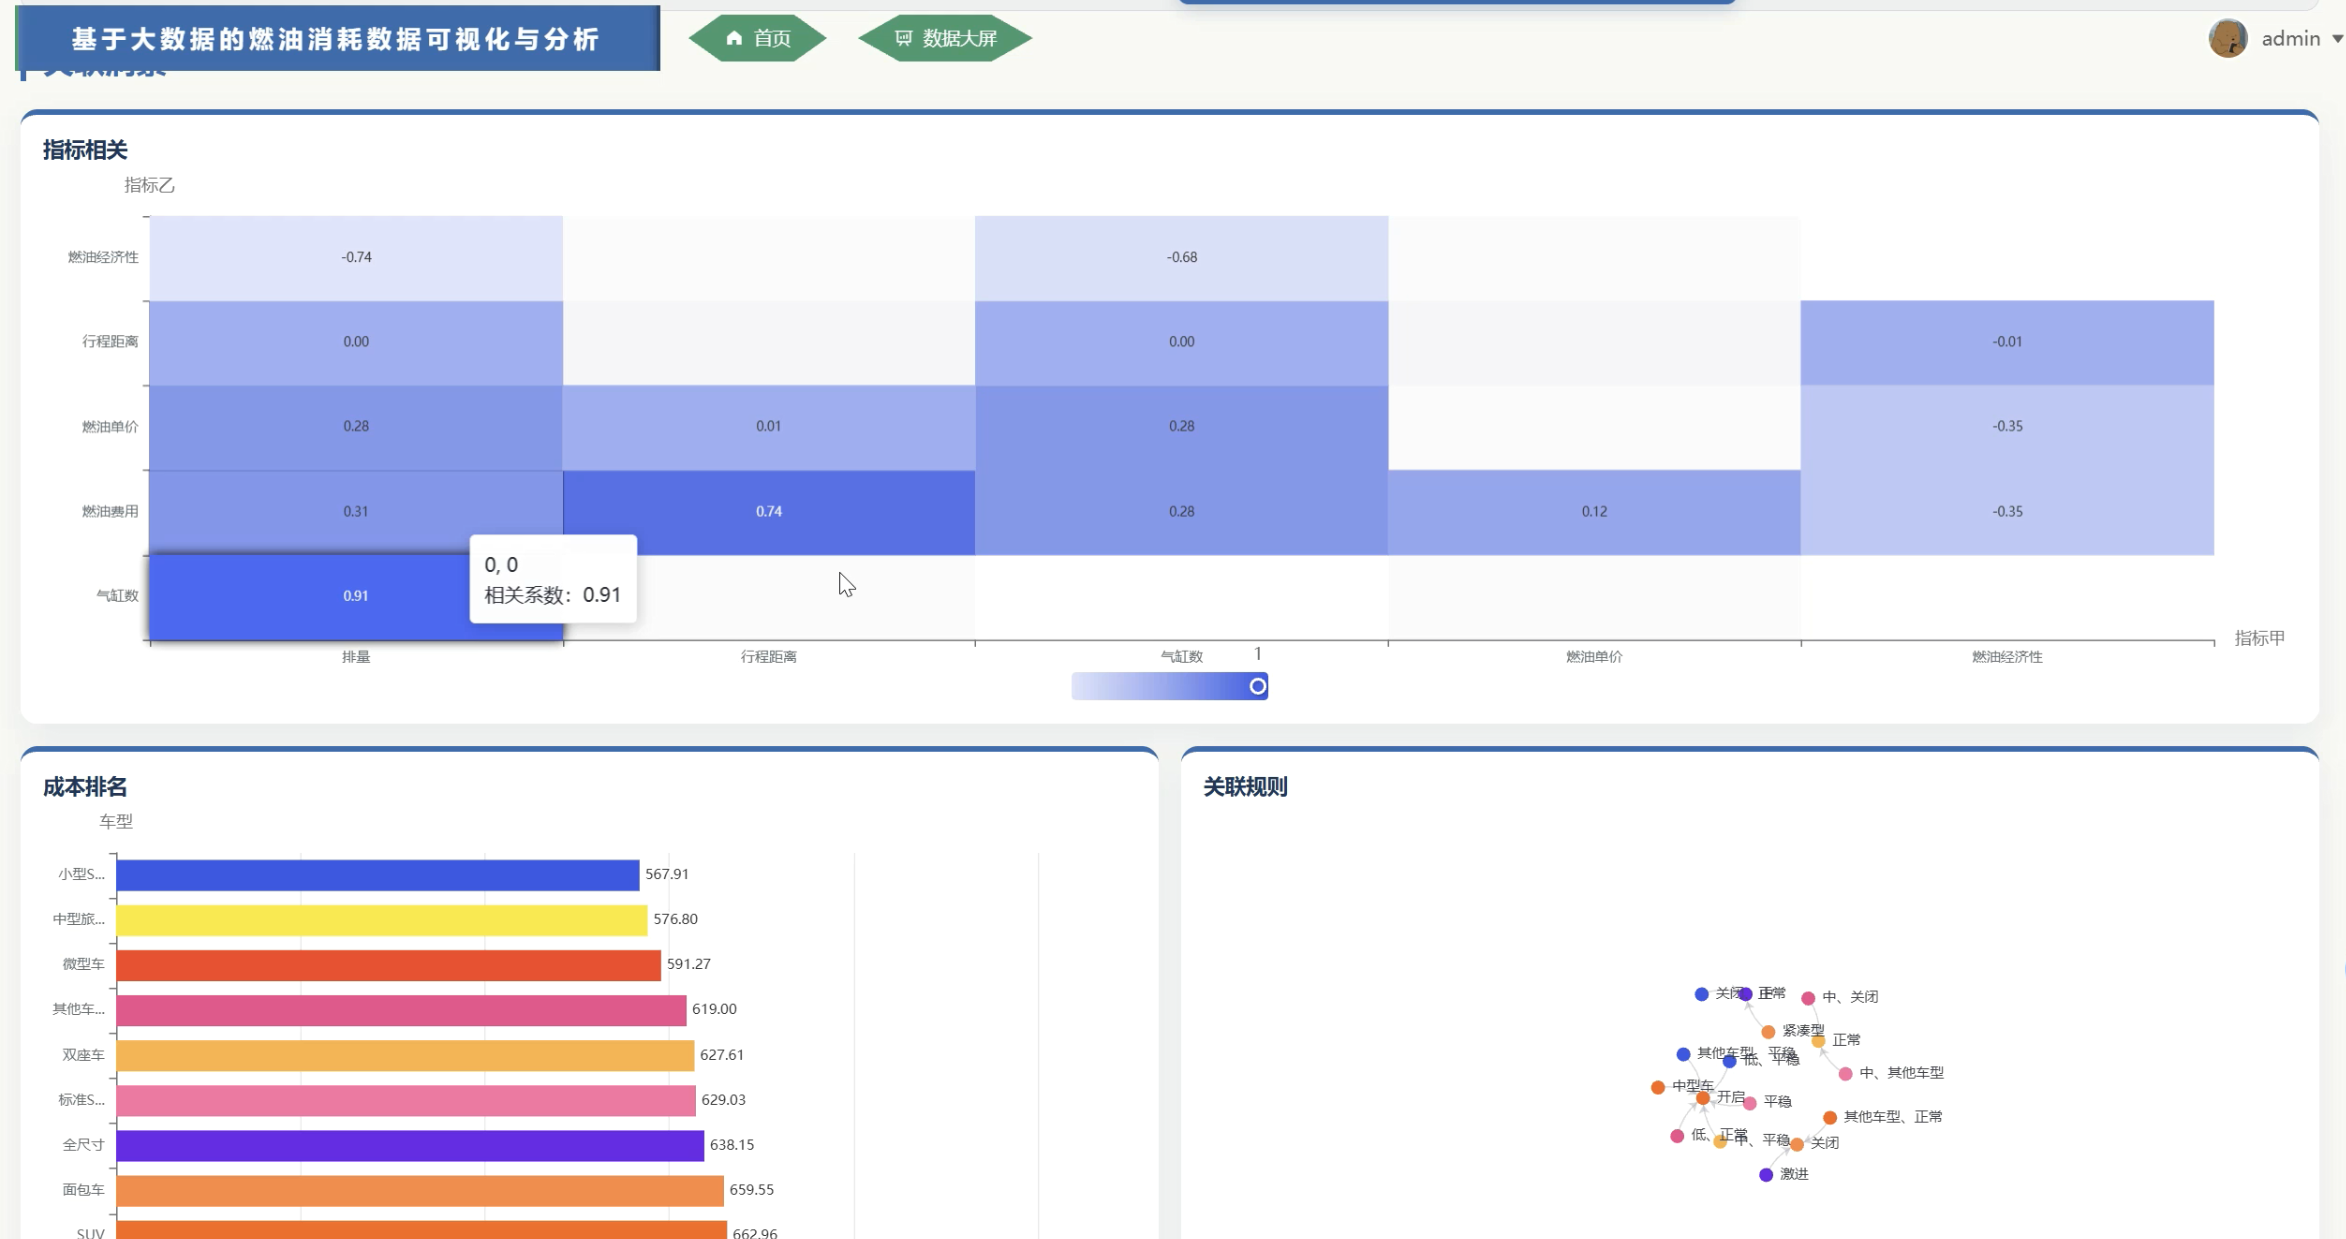Click the 面包车 bar valued 659.55
The width and height of the screenshot is (2346, 1239).
click(420, 1191)
